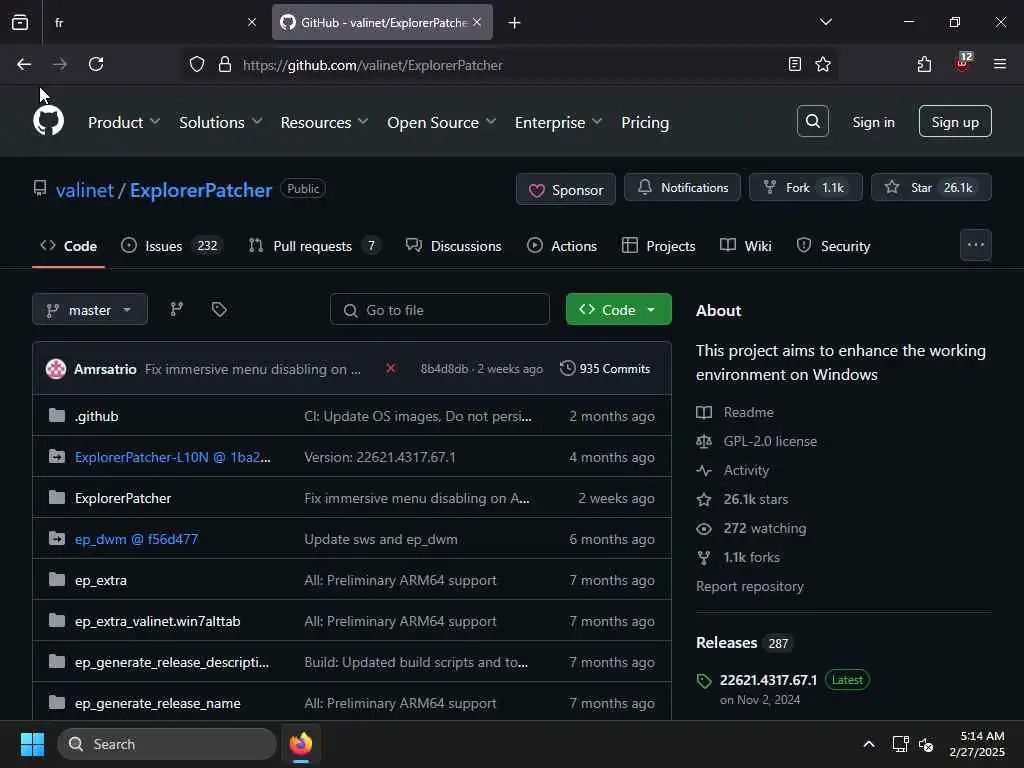The width and height of the screenshot is (1024, 768).
Task: Open the green Code dropdown button
Action: click(618, 310)
